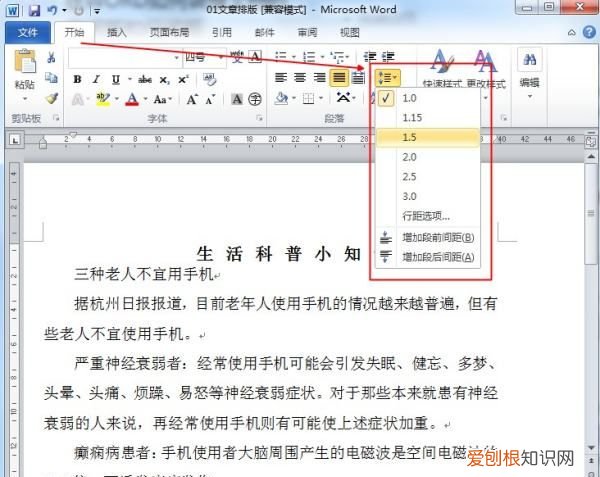600x477 pixels.
Task: Switch to the 页面布局 tab
Action: coord(169,33)
